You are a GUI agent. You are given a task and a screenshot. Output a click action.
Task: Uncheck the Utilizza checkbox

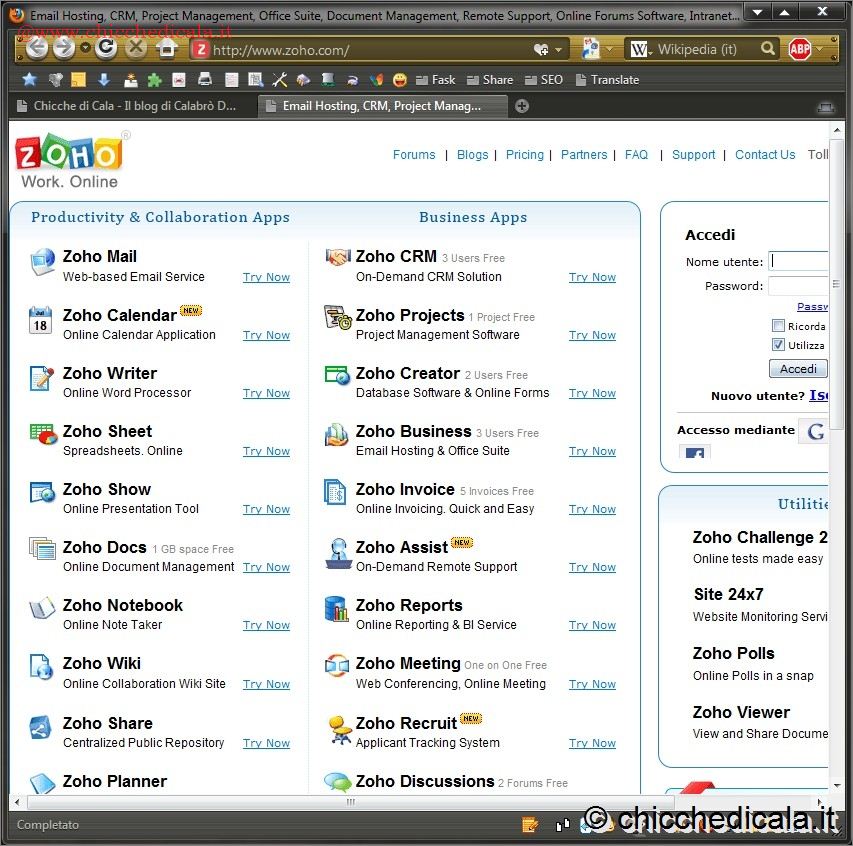[778, 345]
